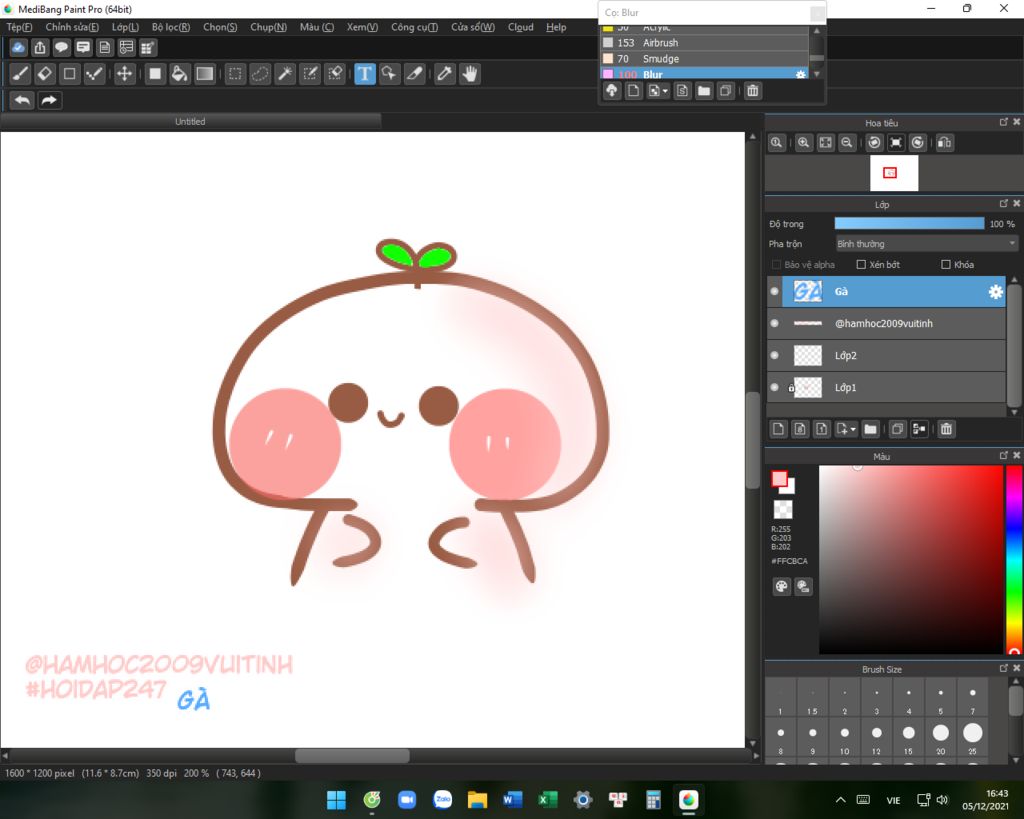
Task: Rotate canvas left in Navigator
Action: coord(874,142)
